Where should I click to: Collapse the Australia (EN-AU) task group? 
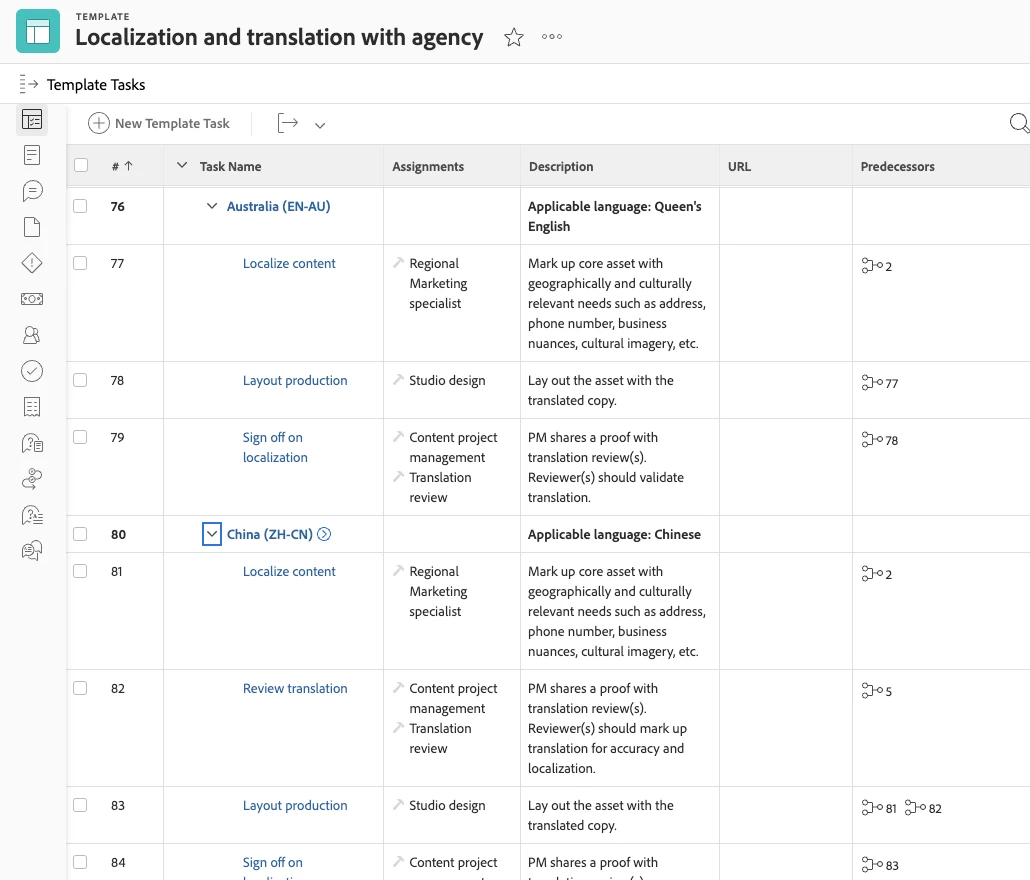click(211, 206)
